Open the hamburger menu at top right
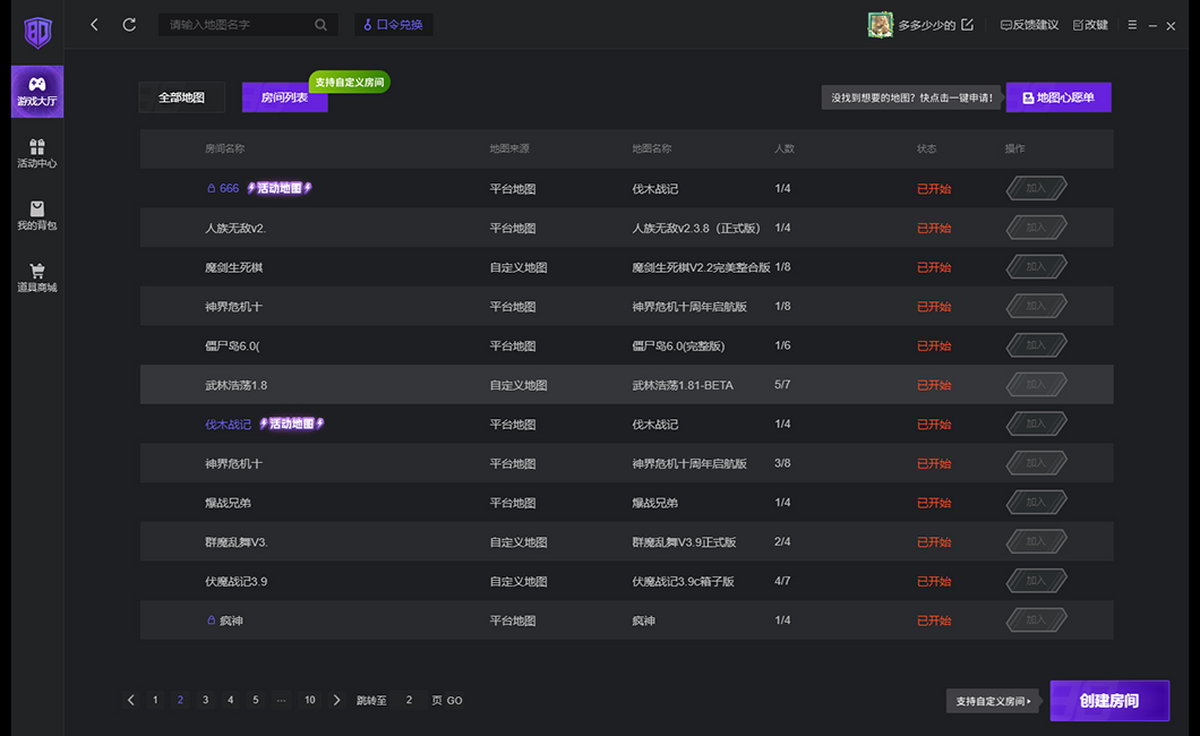Screen dimensions: 1200x736 click(1132, 25)
